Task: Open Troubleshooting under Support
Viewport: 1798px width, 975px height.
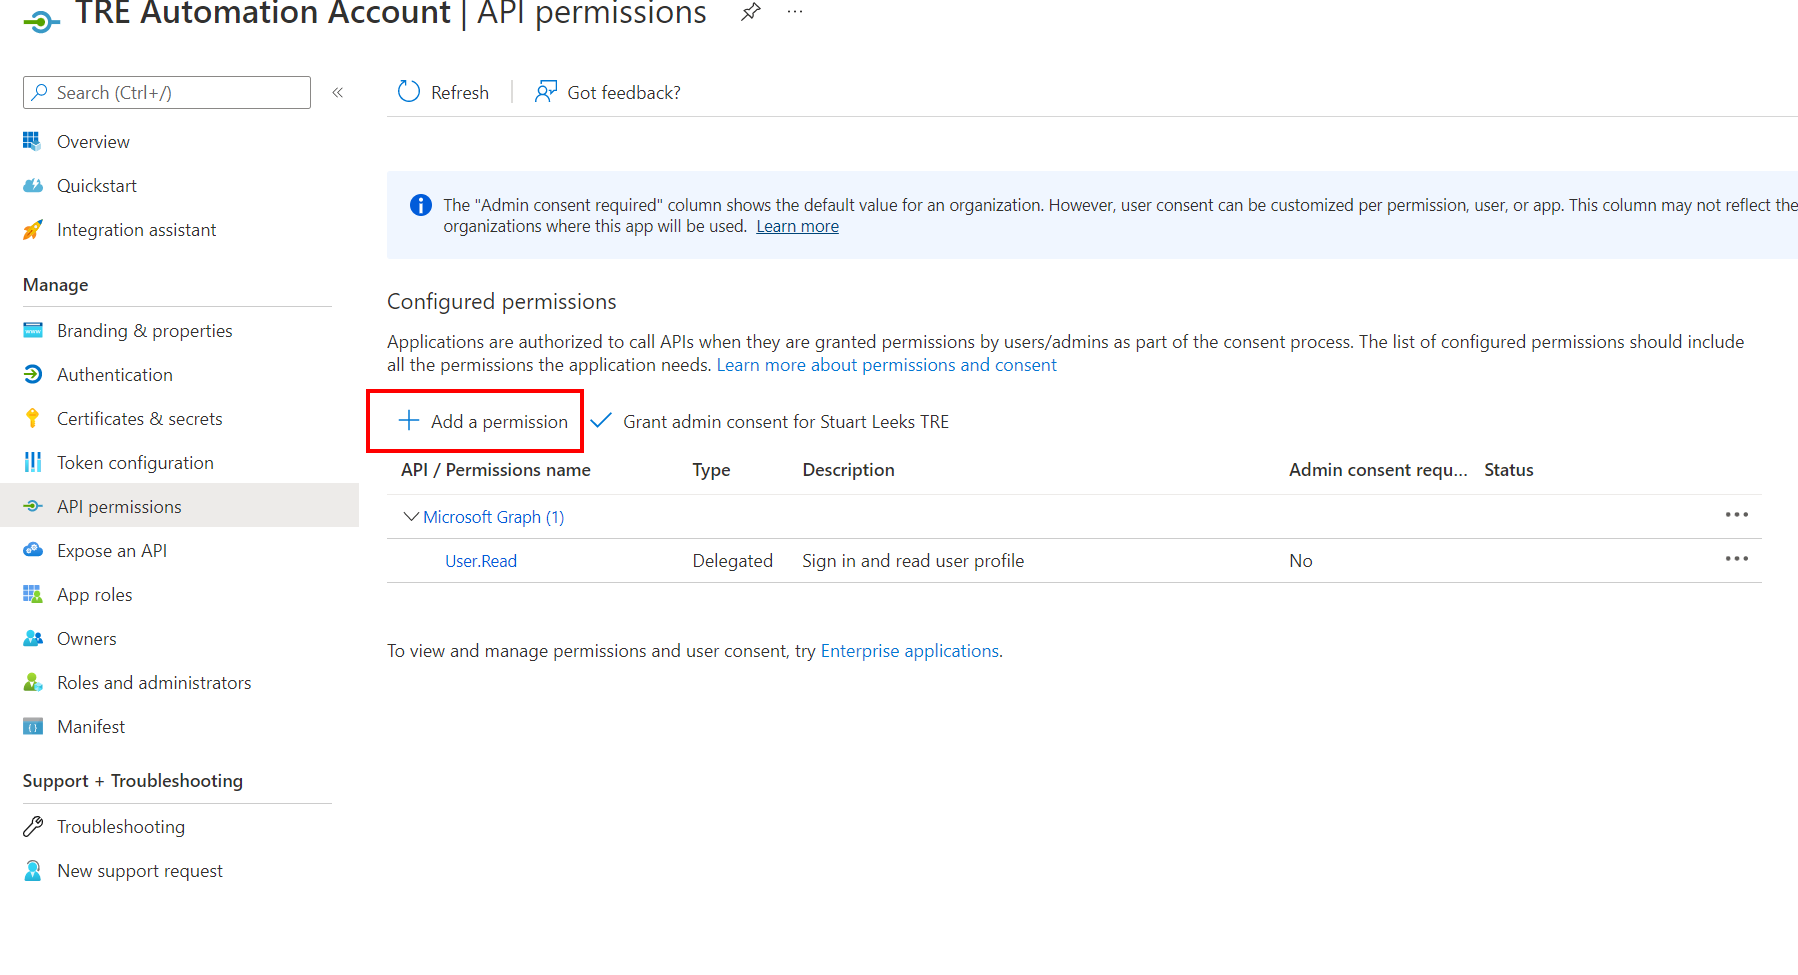Action: (x=120, y=826)
